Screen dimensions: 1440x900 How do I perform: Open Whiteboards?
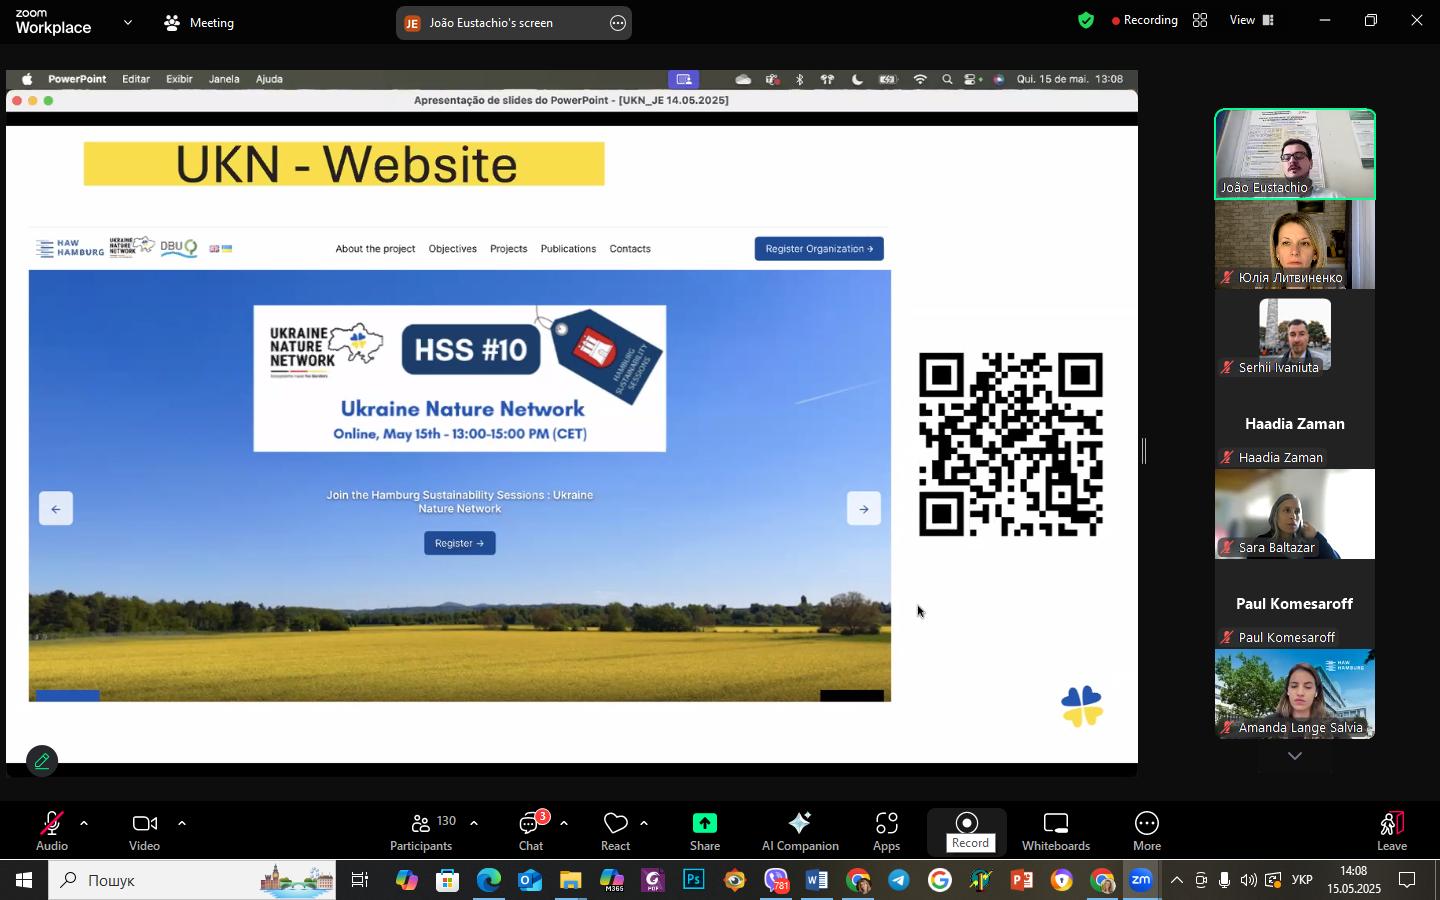point(1056,831)
